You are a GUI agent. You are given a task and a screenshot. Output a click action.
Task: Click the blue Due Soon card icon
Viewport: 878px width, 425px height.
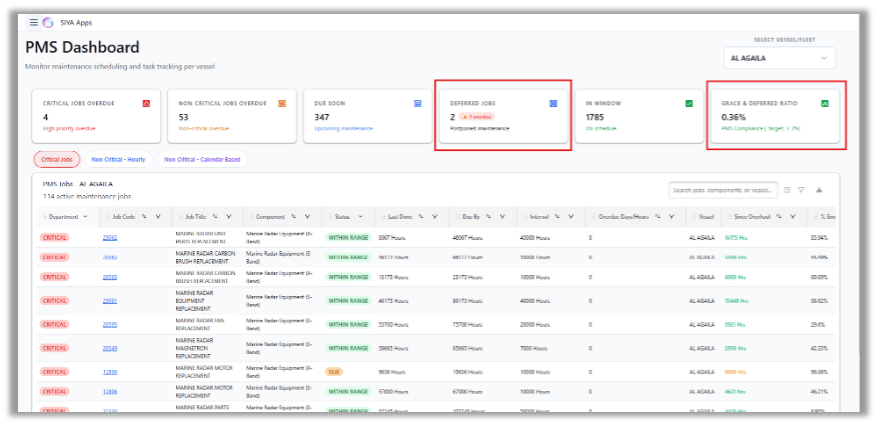coord(417,104)
